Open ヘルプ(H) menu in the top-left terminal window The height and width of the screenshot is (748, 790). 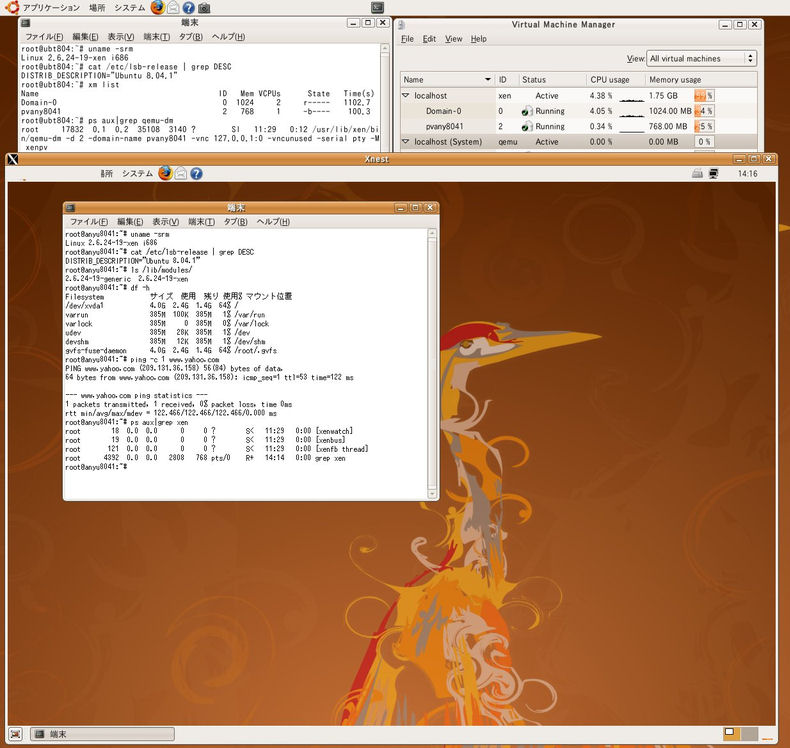228,37
